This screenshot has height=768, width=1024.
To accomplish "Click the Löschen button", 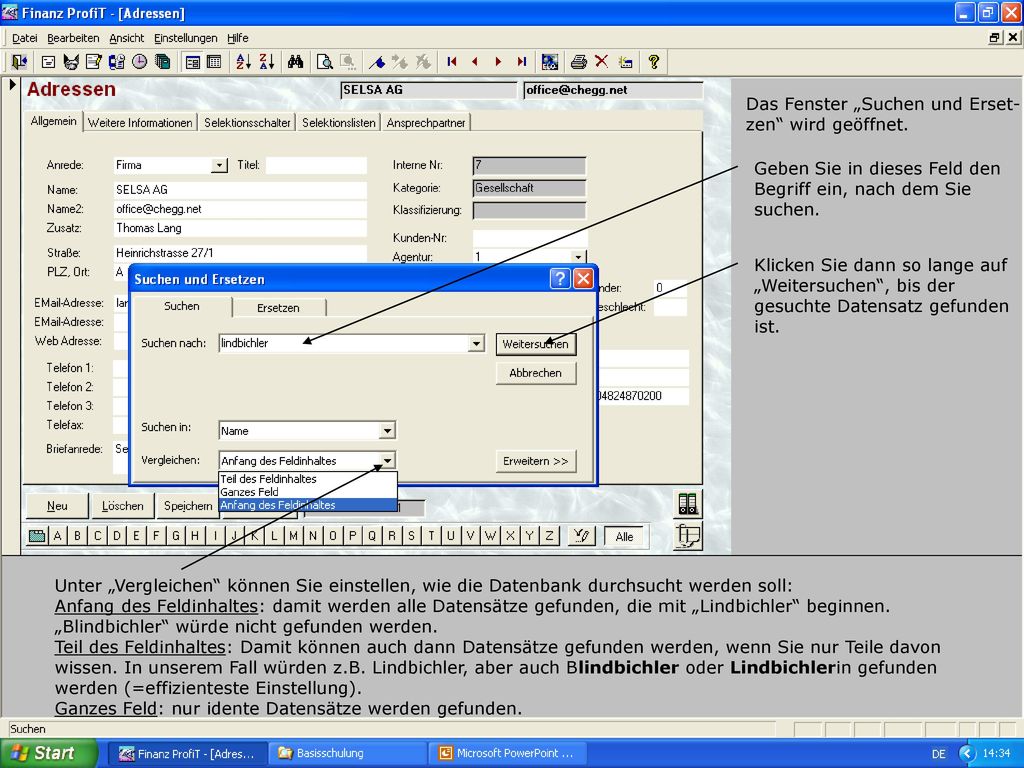I will pyautogui.click(x=122, y=506).
